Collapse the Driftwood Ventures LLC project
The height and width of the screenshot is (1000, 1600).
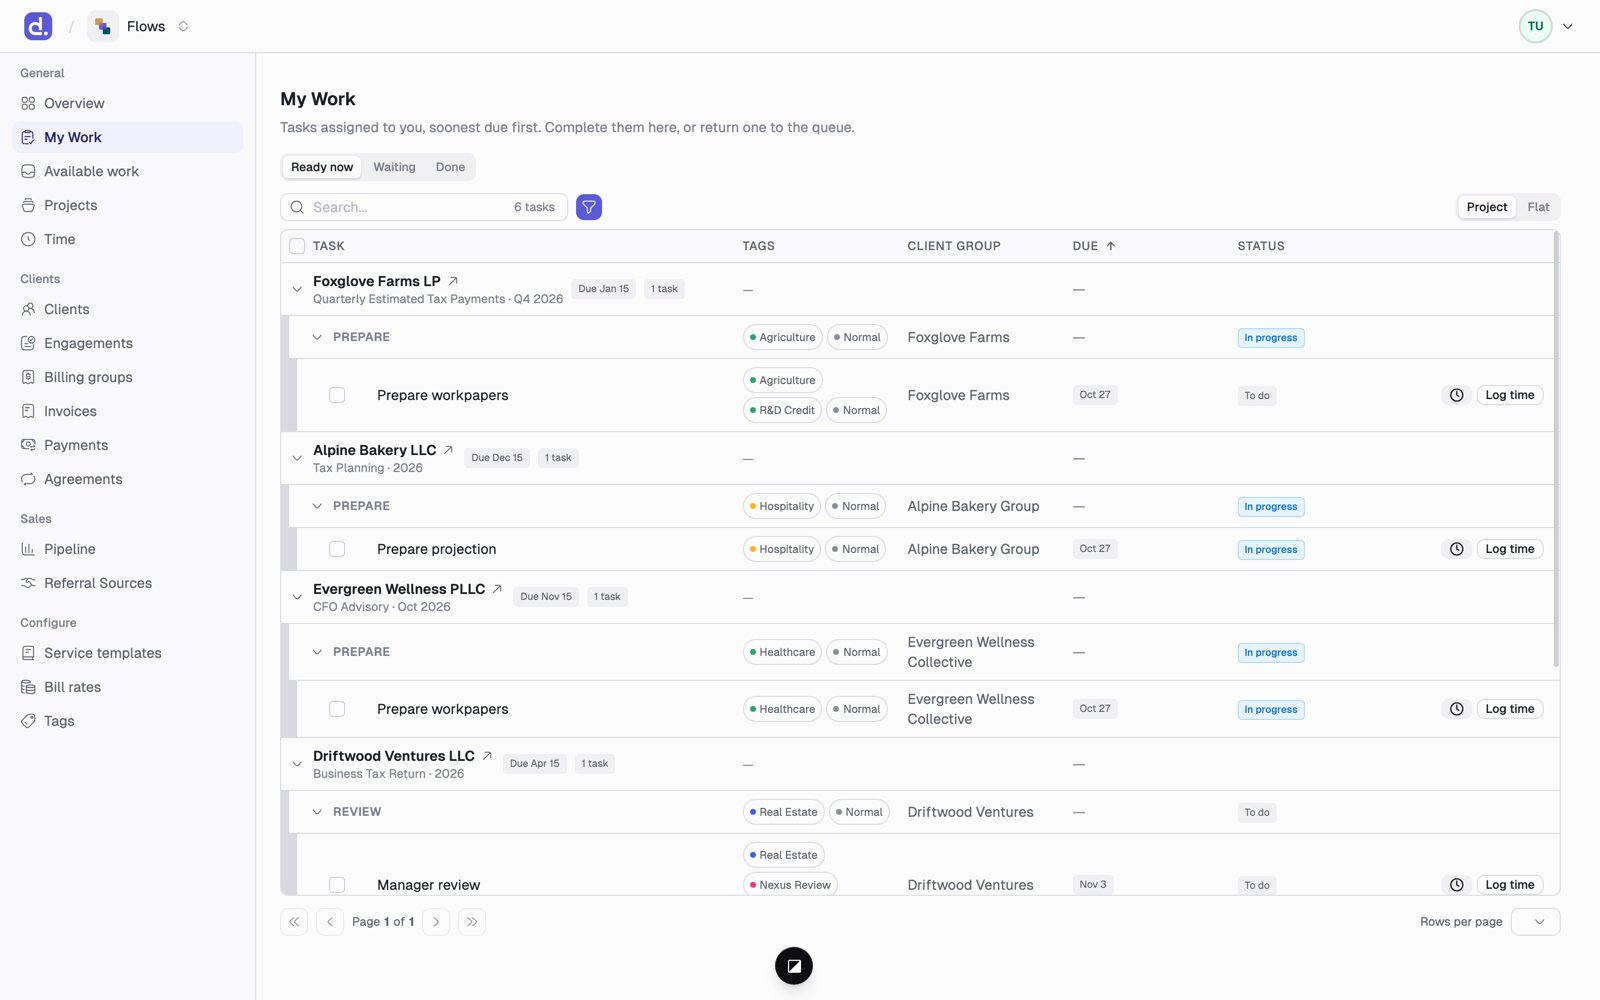(x=297, y=764)
